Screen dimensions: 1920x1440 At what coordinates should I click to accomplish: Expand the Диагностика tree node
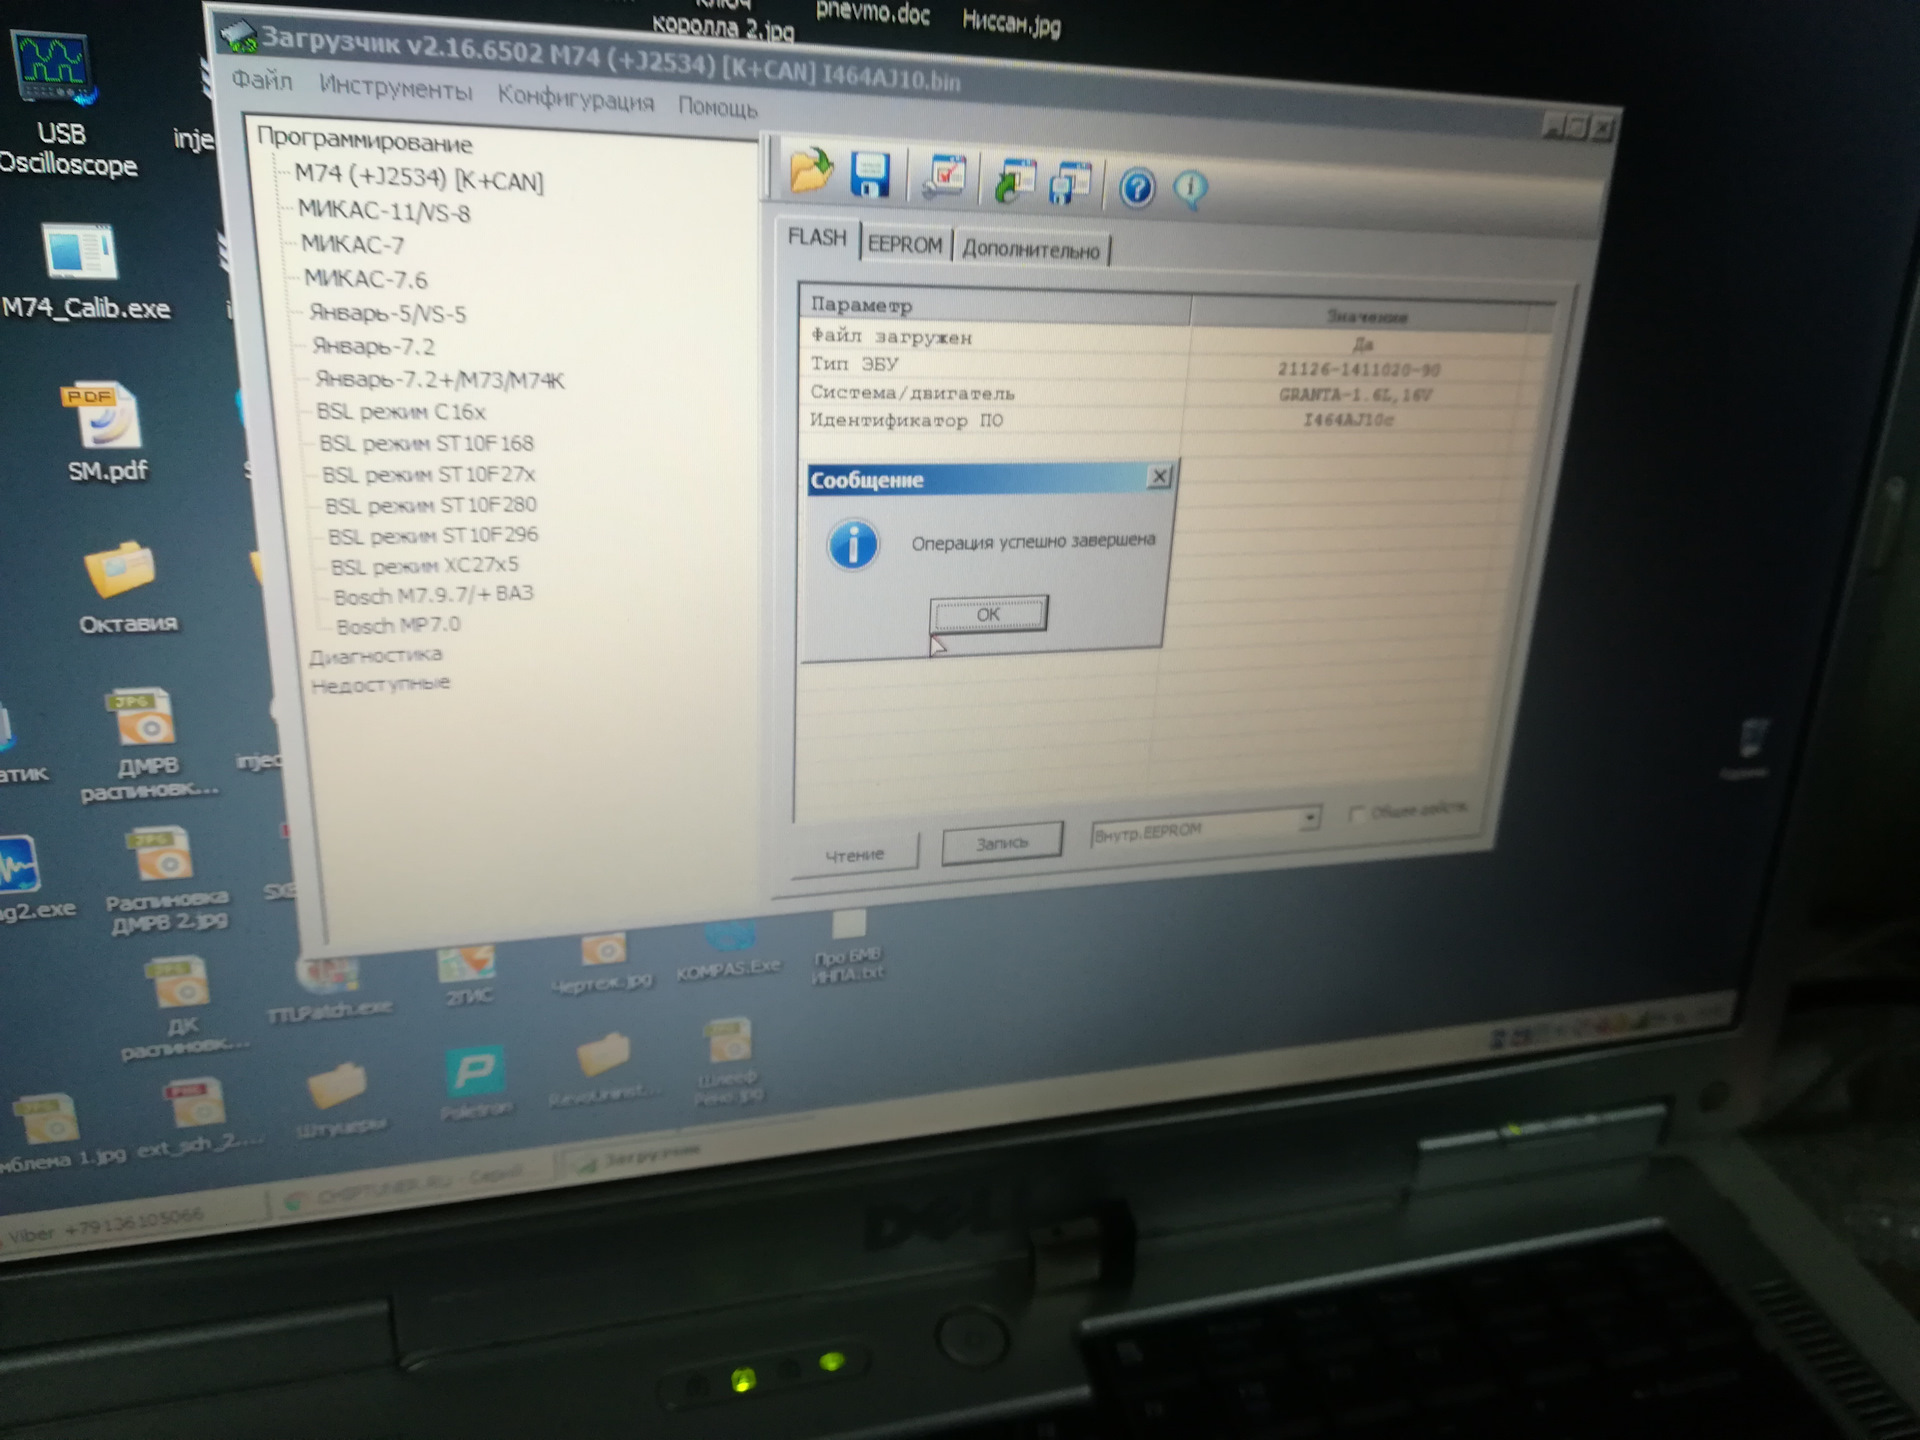point(374,655)
